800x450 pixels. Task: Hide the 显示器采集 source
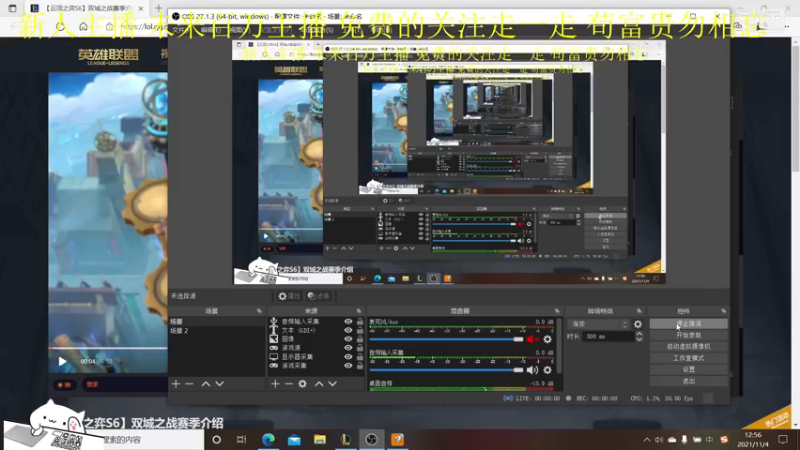click(348, 357)
